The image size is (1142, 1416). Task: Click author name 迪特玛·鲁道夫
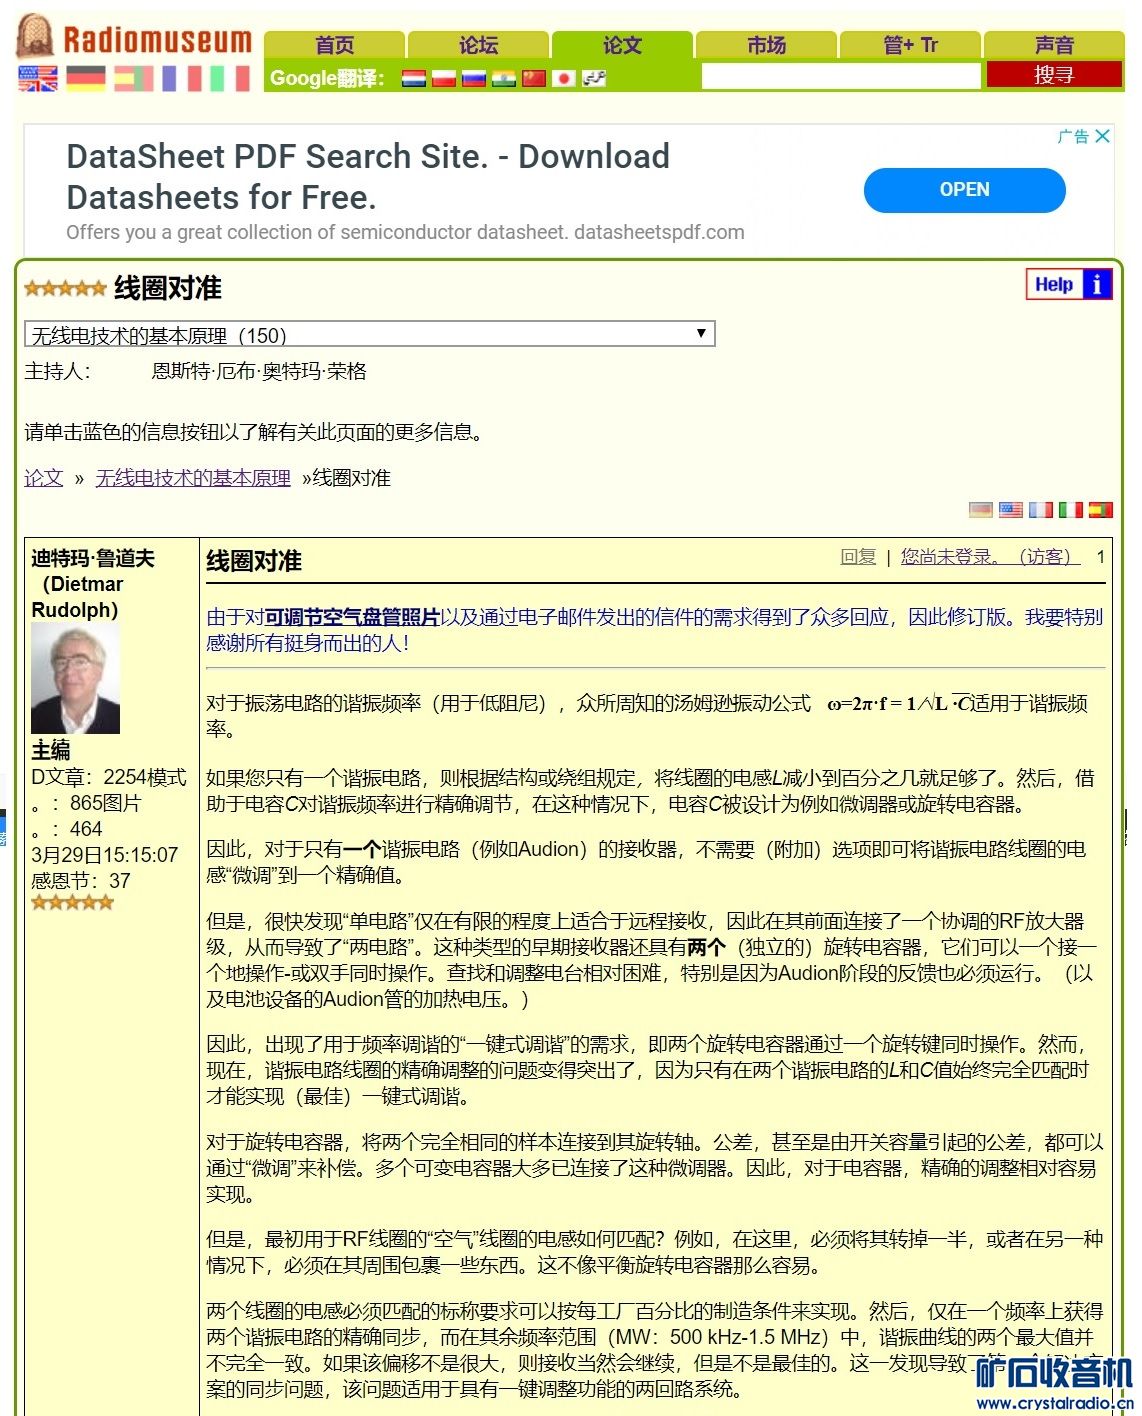tap(93, 558)
